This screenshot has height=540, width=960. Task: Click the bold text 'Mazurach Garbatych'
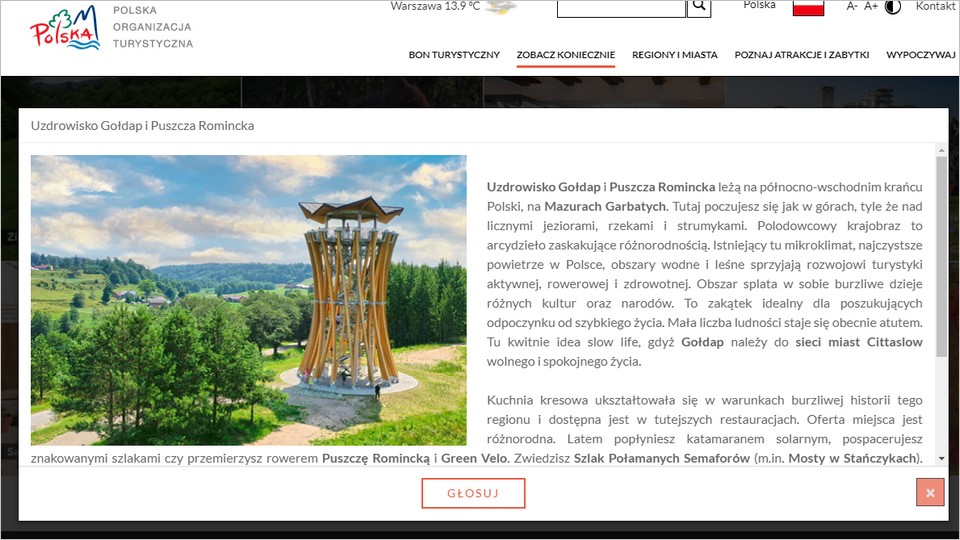click(x=605, y=206)
